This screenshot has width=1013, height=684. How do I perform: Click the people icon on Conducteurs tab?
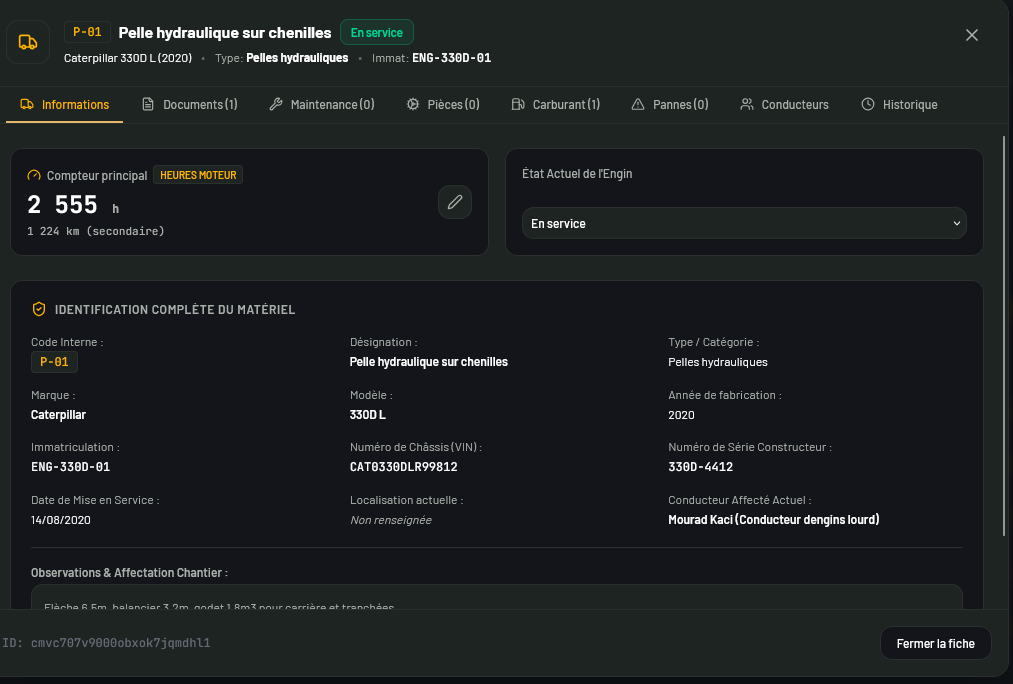[747, 105]
